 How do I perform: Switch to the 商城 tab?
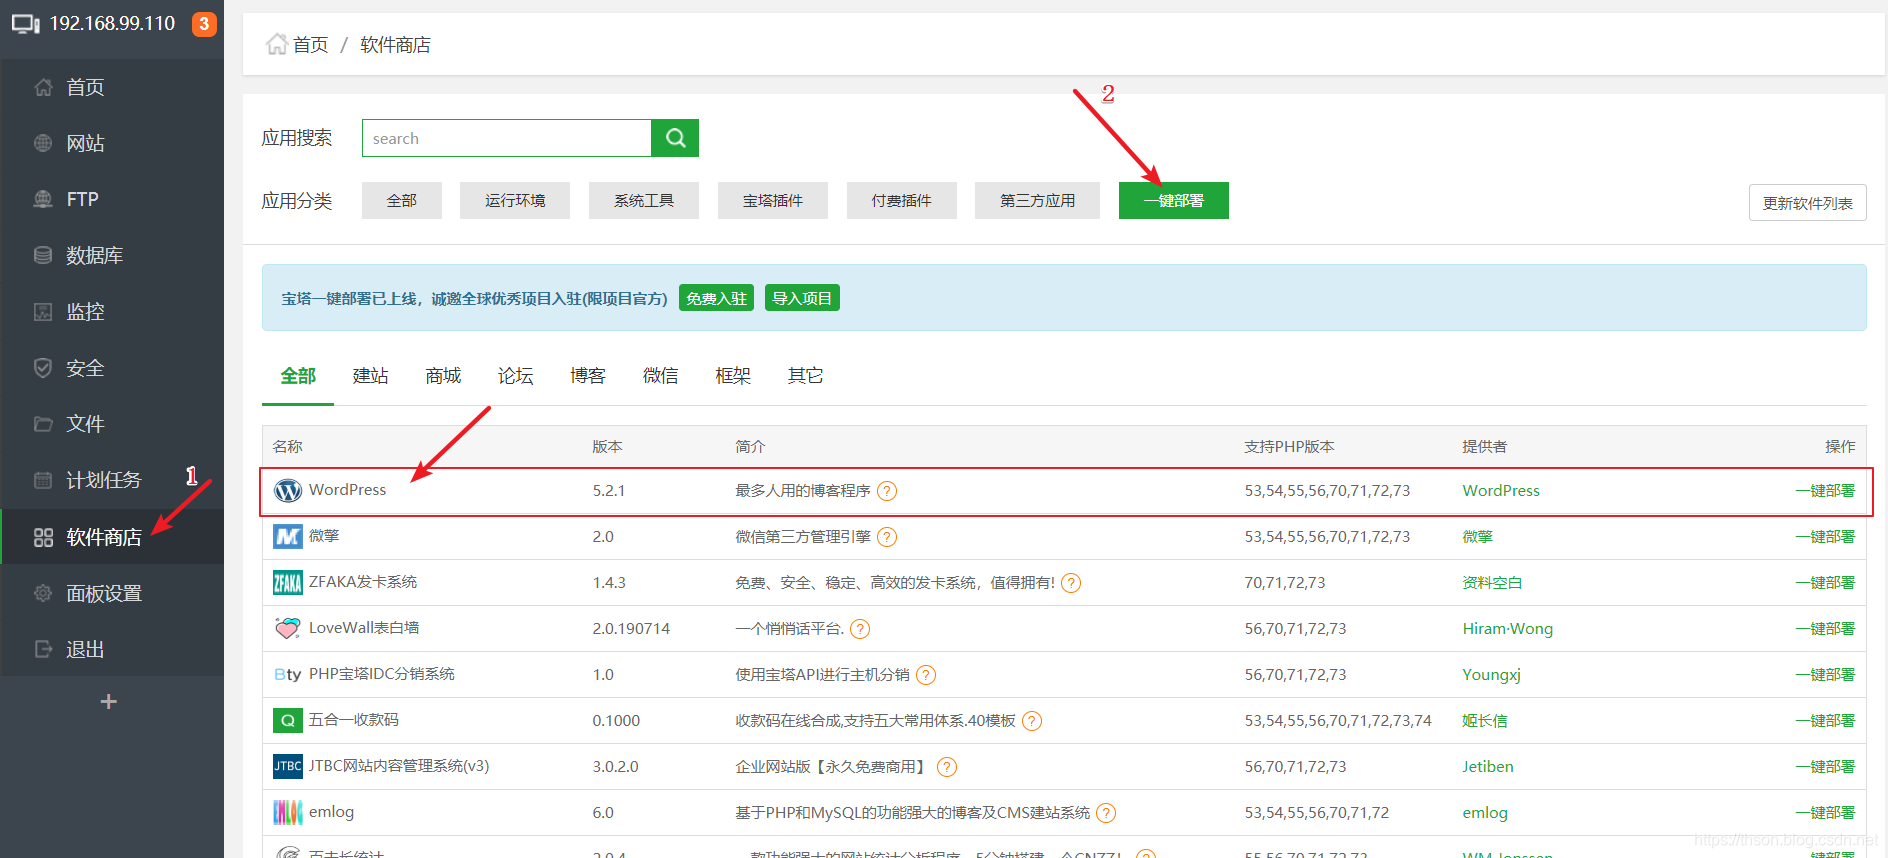point(443,376)
